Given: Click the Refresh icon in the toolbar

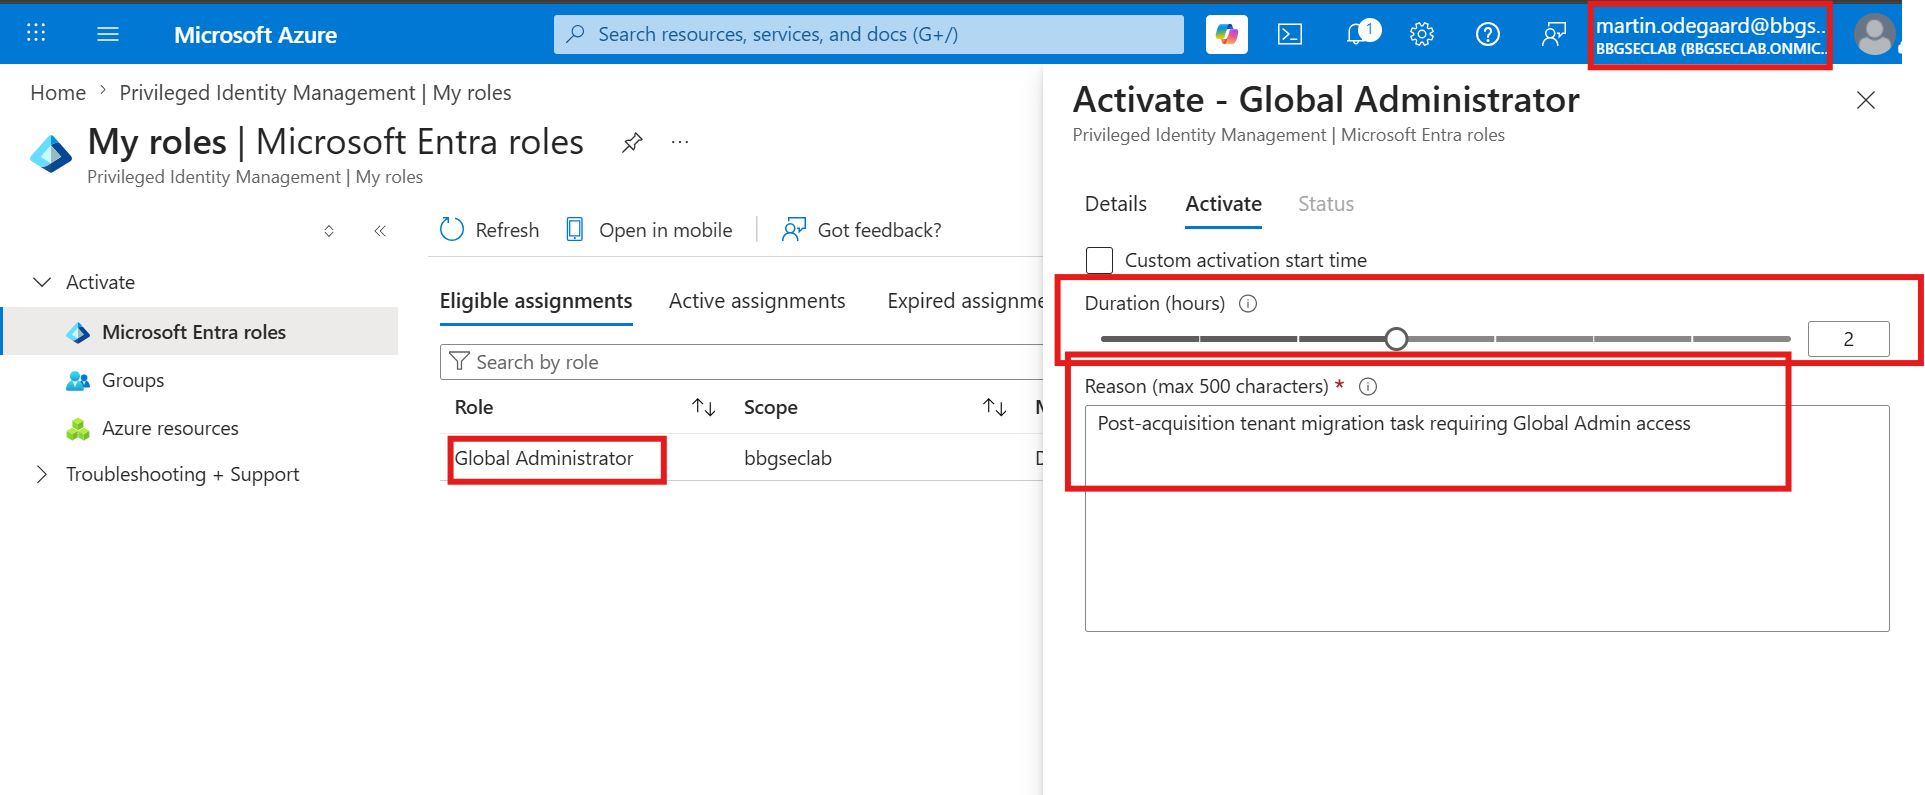Looking at the screenshot, I should [x=452, y=230].
